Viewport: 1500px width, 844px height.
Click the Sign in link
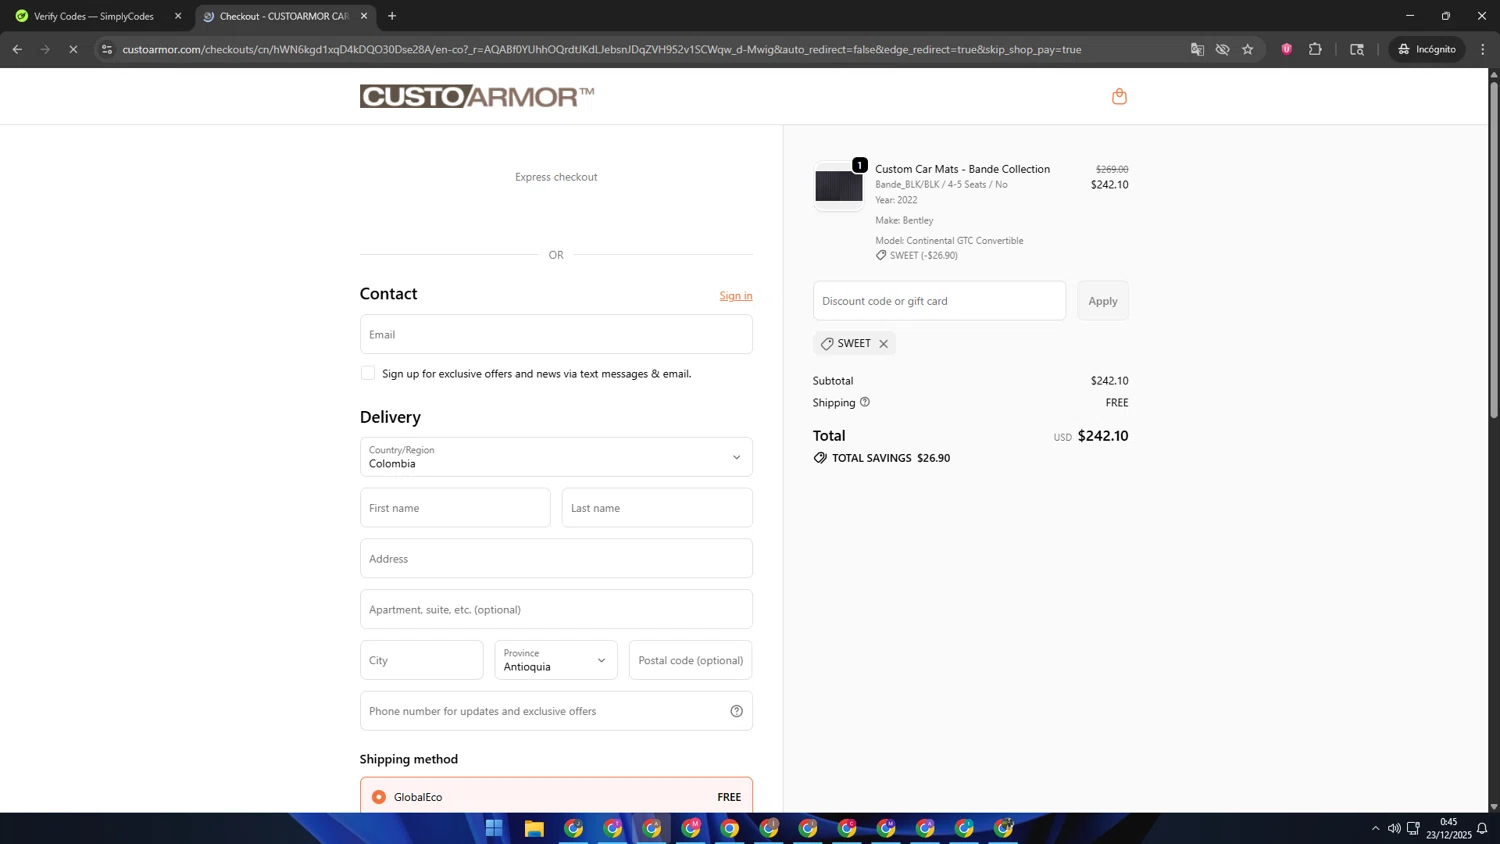pyautogui.click(x=736, y=296)
